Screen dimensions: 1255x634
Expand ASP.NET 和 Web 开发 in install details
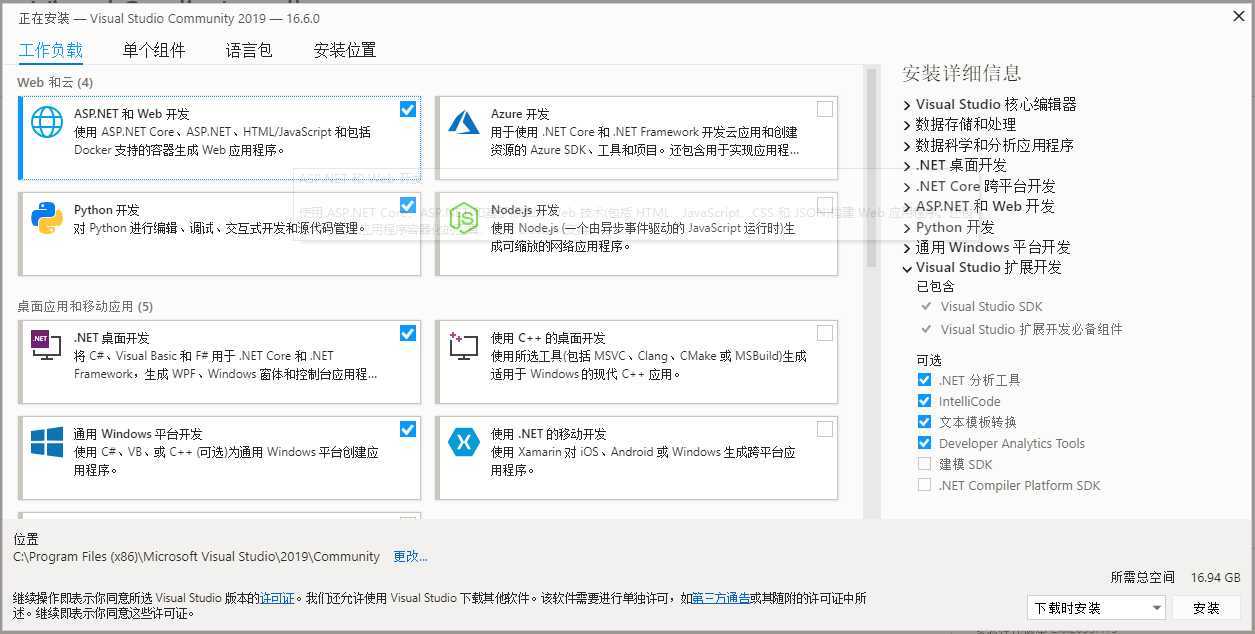coord(907,207)
